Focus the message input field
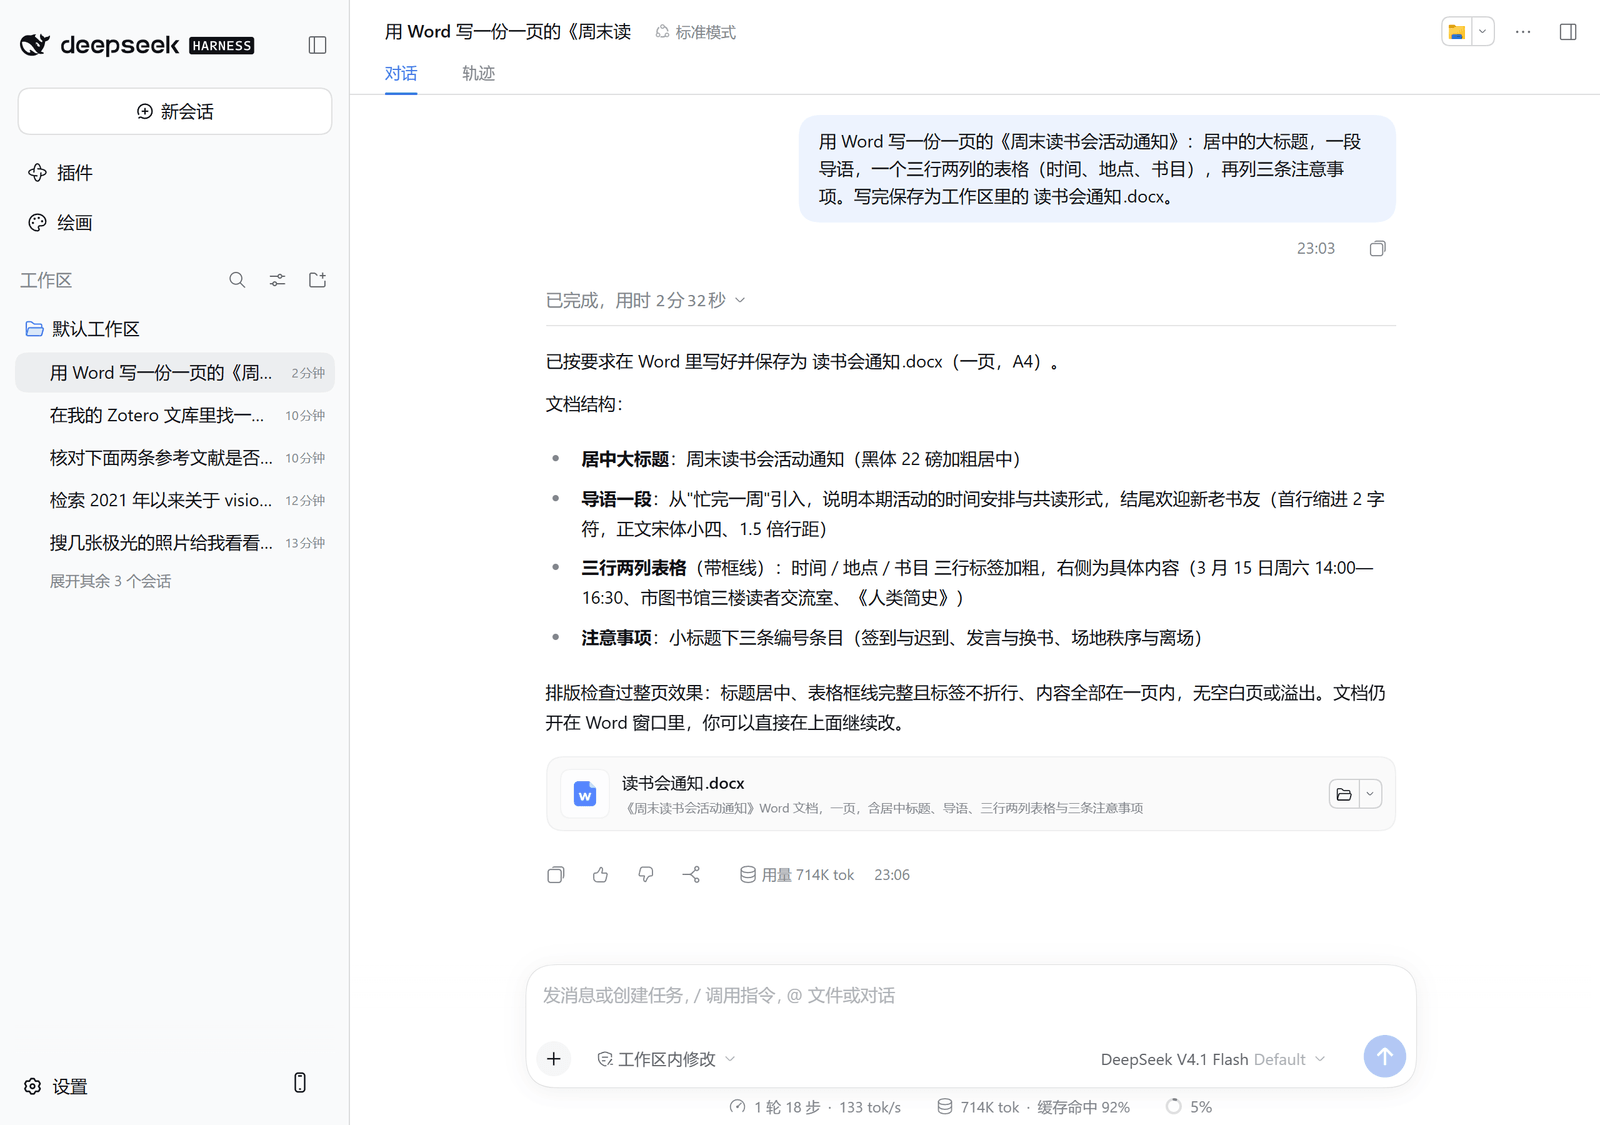 (970, 995)
